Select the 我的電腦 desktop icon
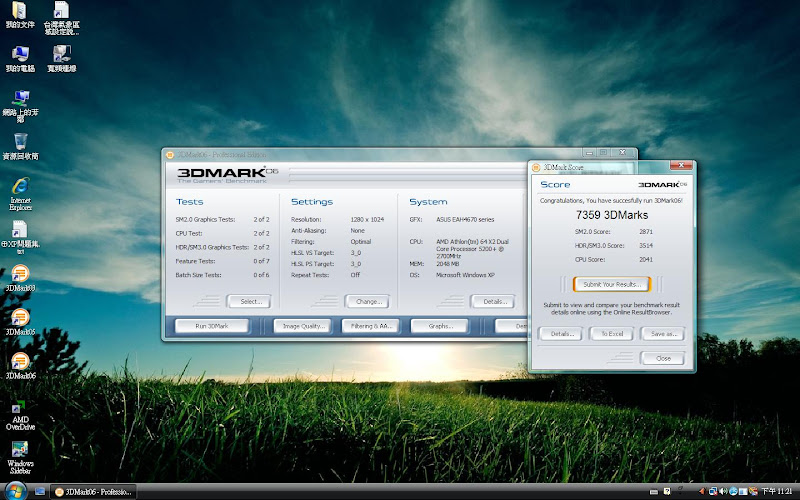 (x=20, y=59)
